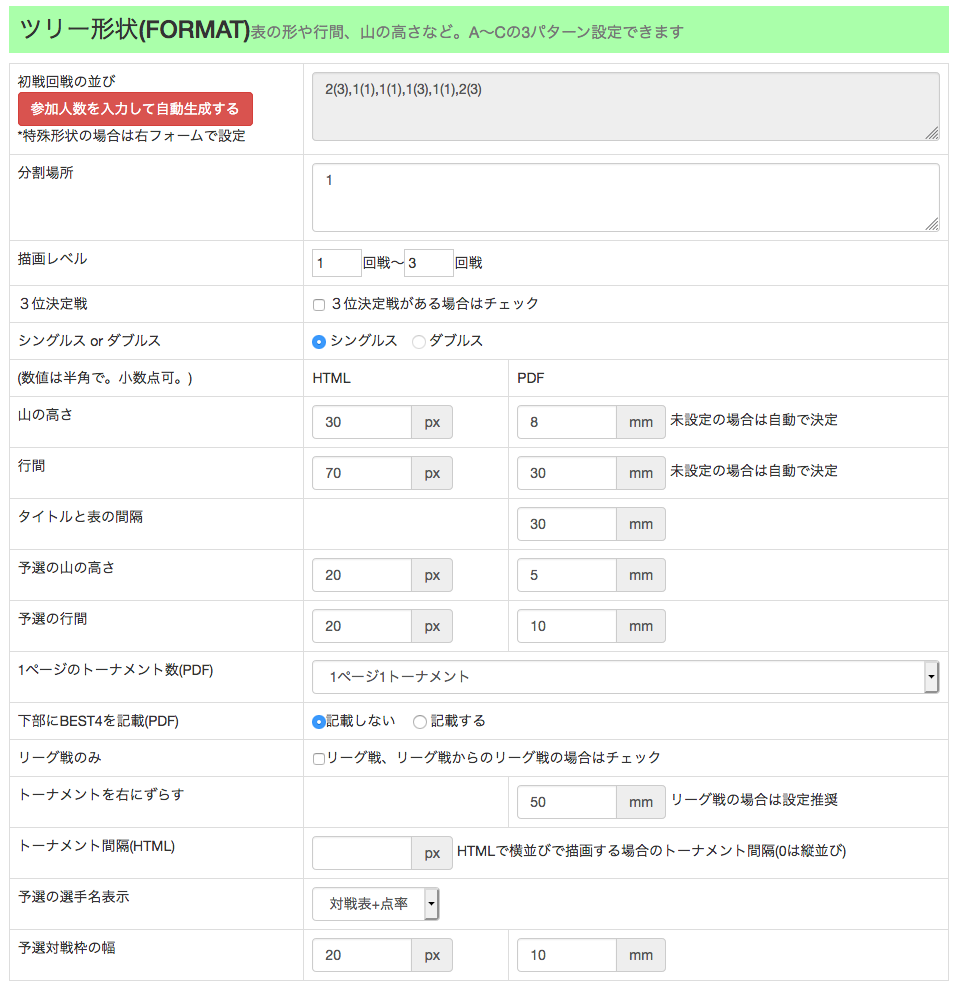Click the 描画レベル end round field
Viewport: 966px width, 993px height.
[x=428, y=263]
